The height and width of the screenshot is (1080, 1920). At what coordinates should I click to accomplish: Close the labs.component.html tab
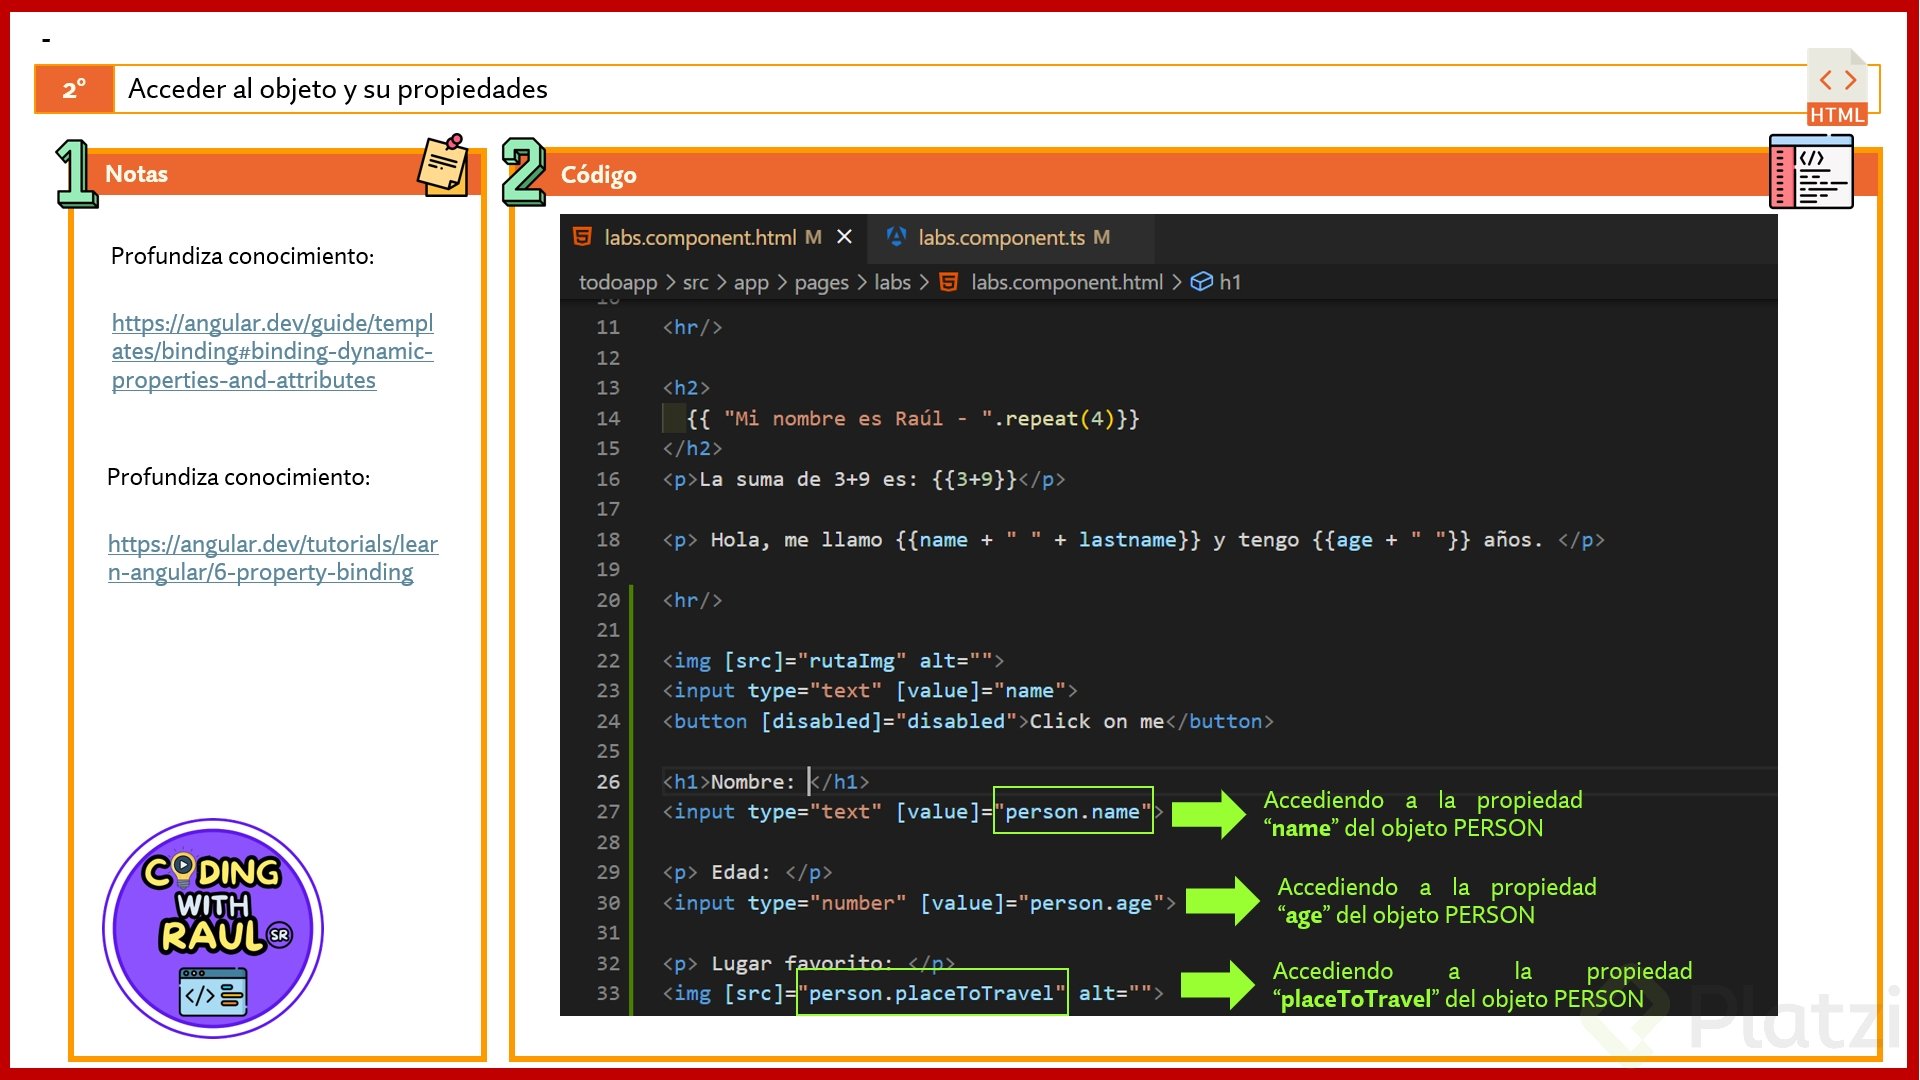coord(844,237)
